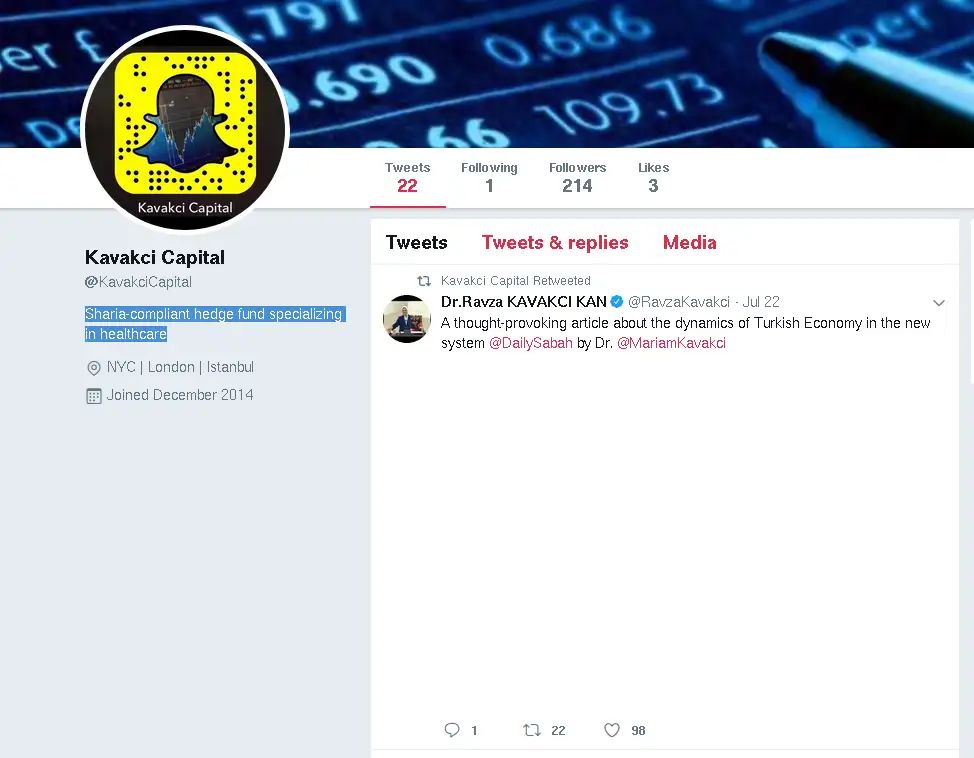Open the @DailySabah mention link
The height and width of the screenshot is (758, 974).
click(530, 343)
